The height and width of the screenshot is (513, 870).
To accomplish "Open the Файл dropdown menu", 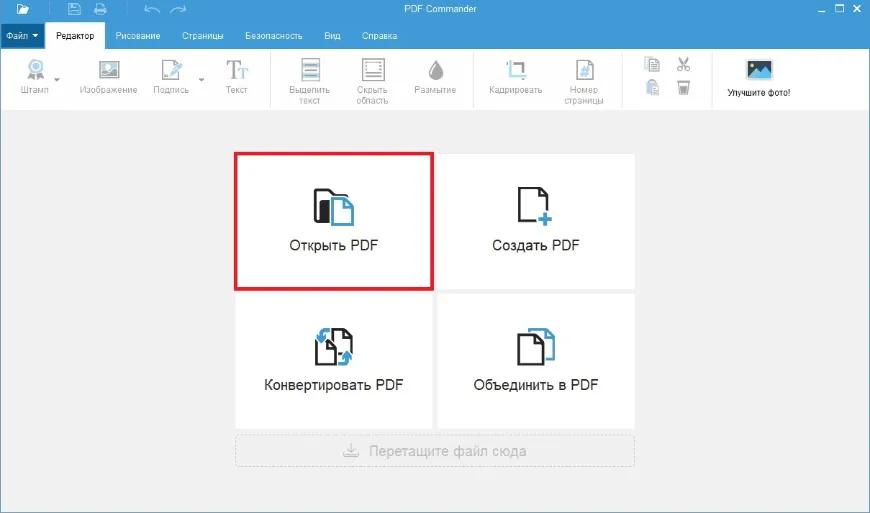I will tap(23, 35).
